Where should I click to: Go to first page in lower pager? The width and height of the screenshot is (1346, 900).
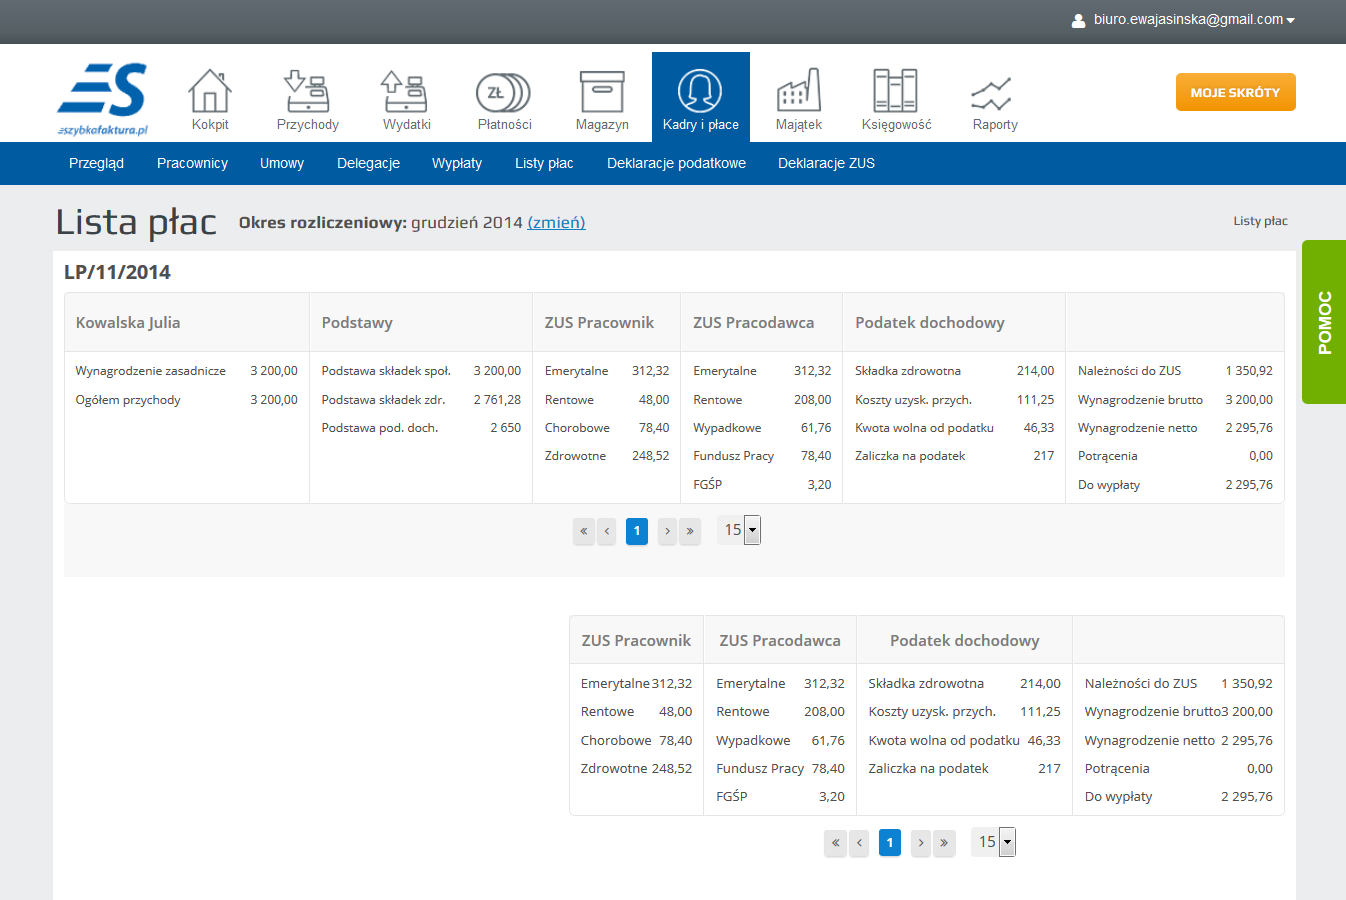(x=836, y=843)
